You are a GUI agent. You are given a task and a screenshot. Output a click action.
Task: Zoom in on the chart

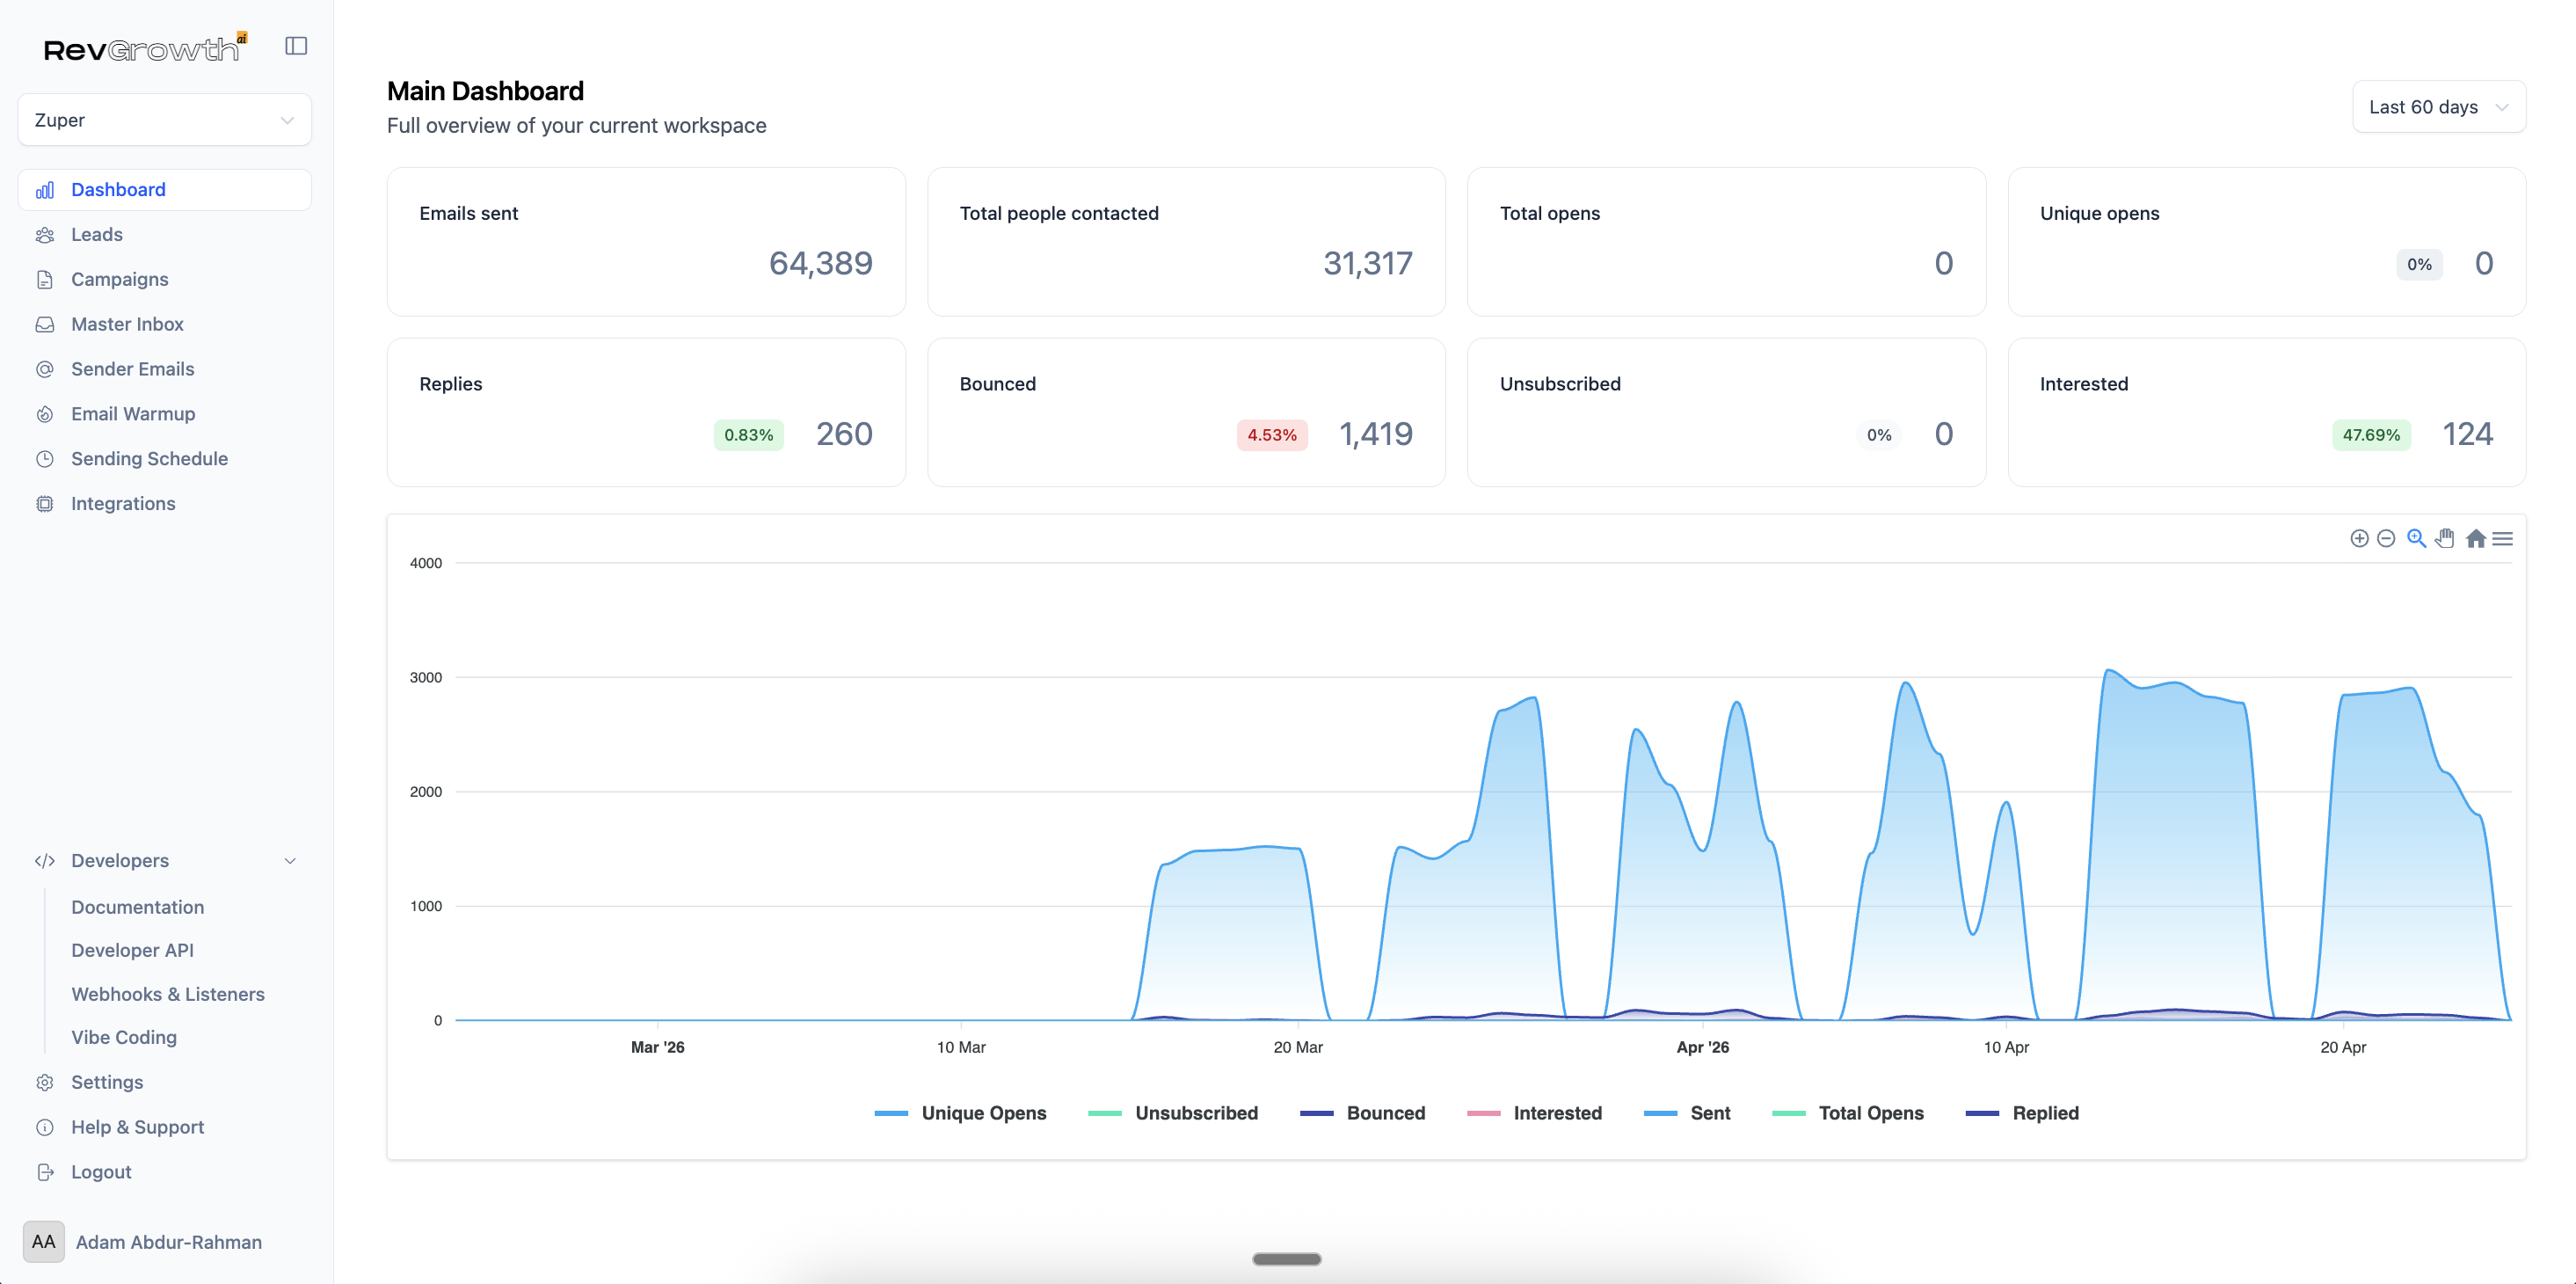click(2359, 539)
